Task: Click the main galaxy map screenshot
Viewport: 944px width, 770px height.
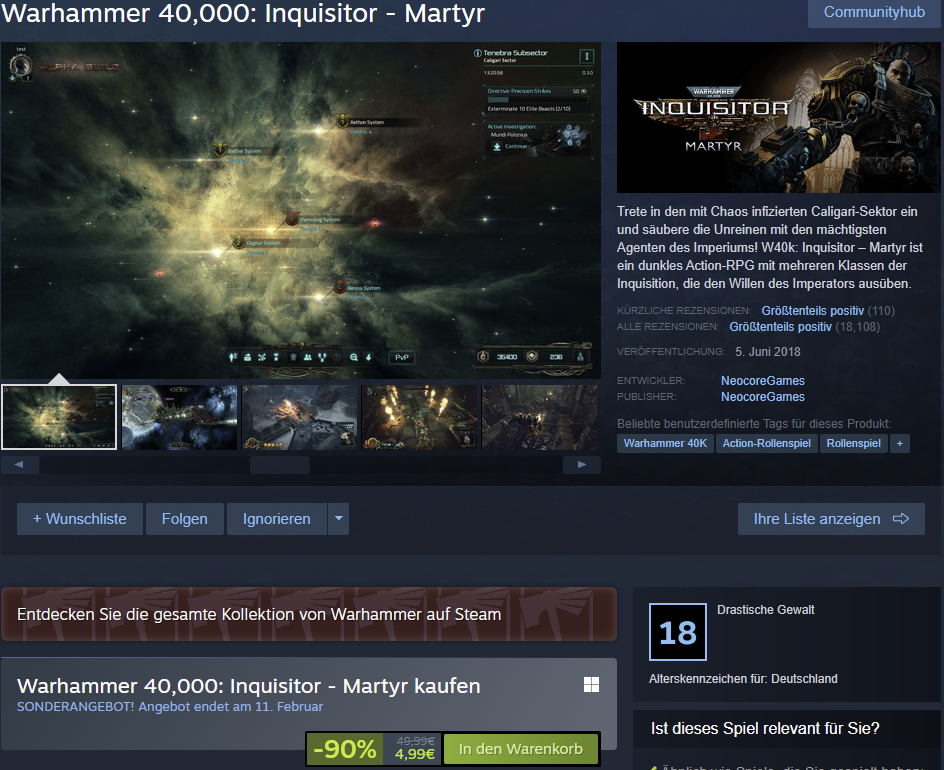Action: pyautogui.click(x=300, y=210)
